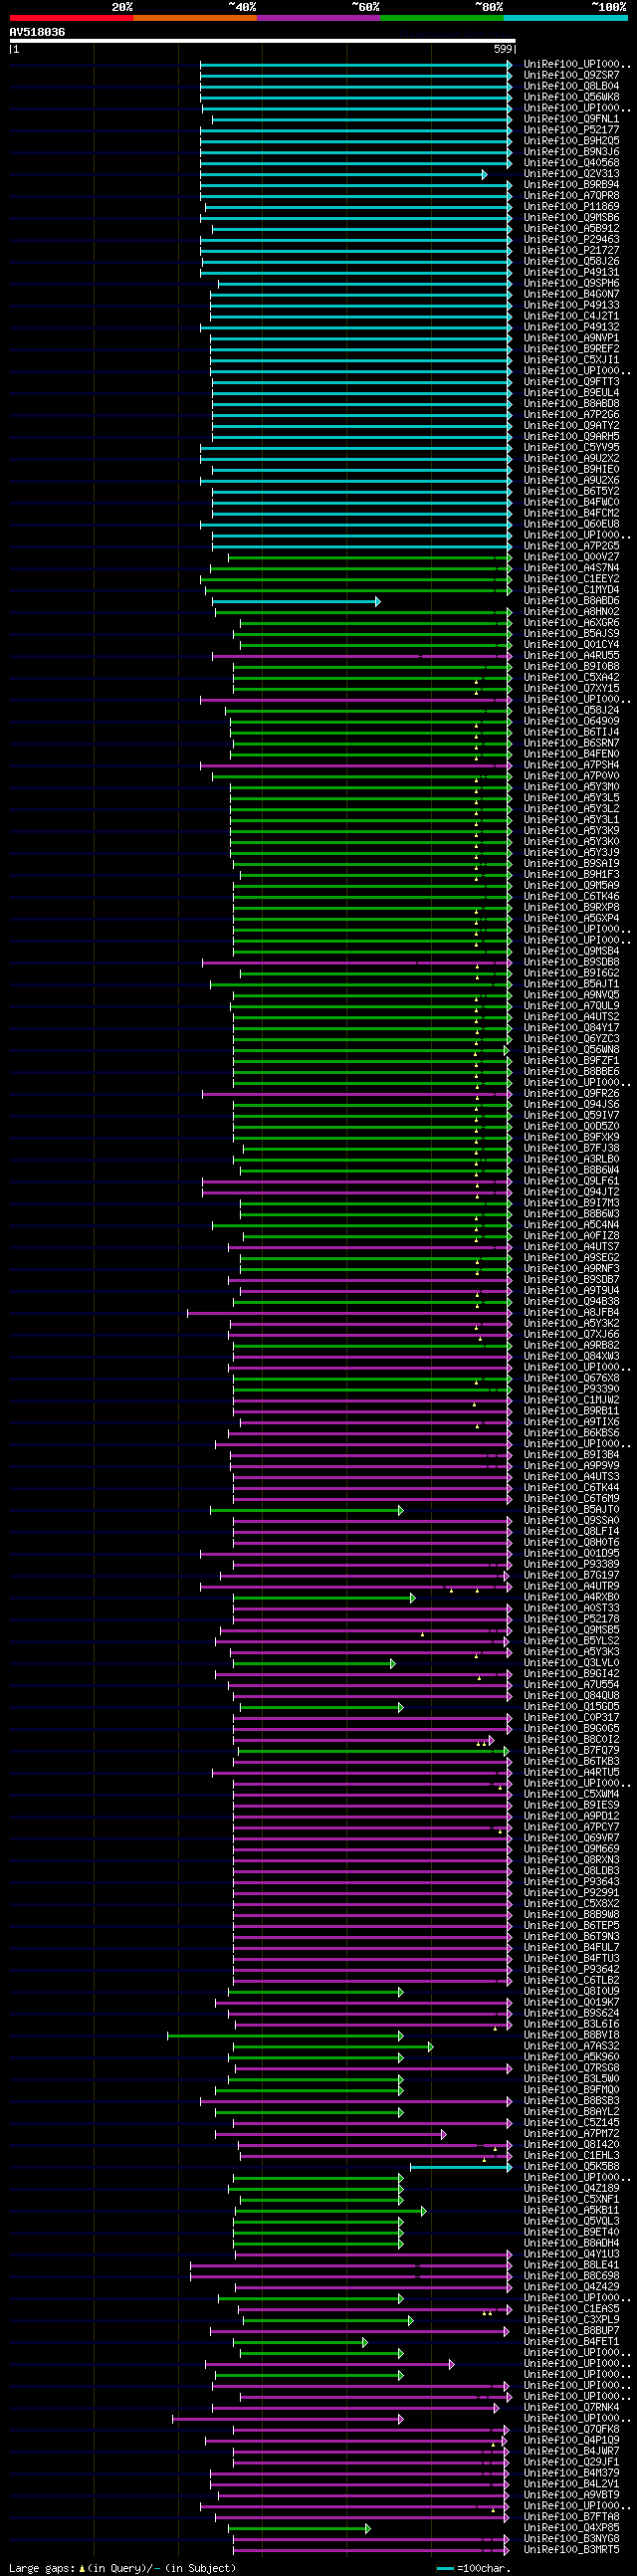Select hit label UniRef100_Q56WK8
Screen dimensions: 637x2576
(x=571, y=97)
